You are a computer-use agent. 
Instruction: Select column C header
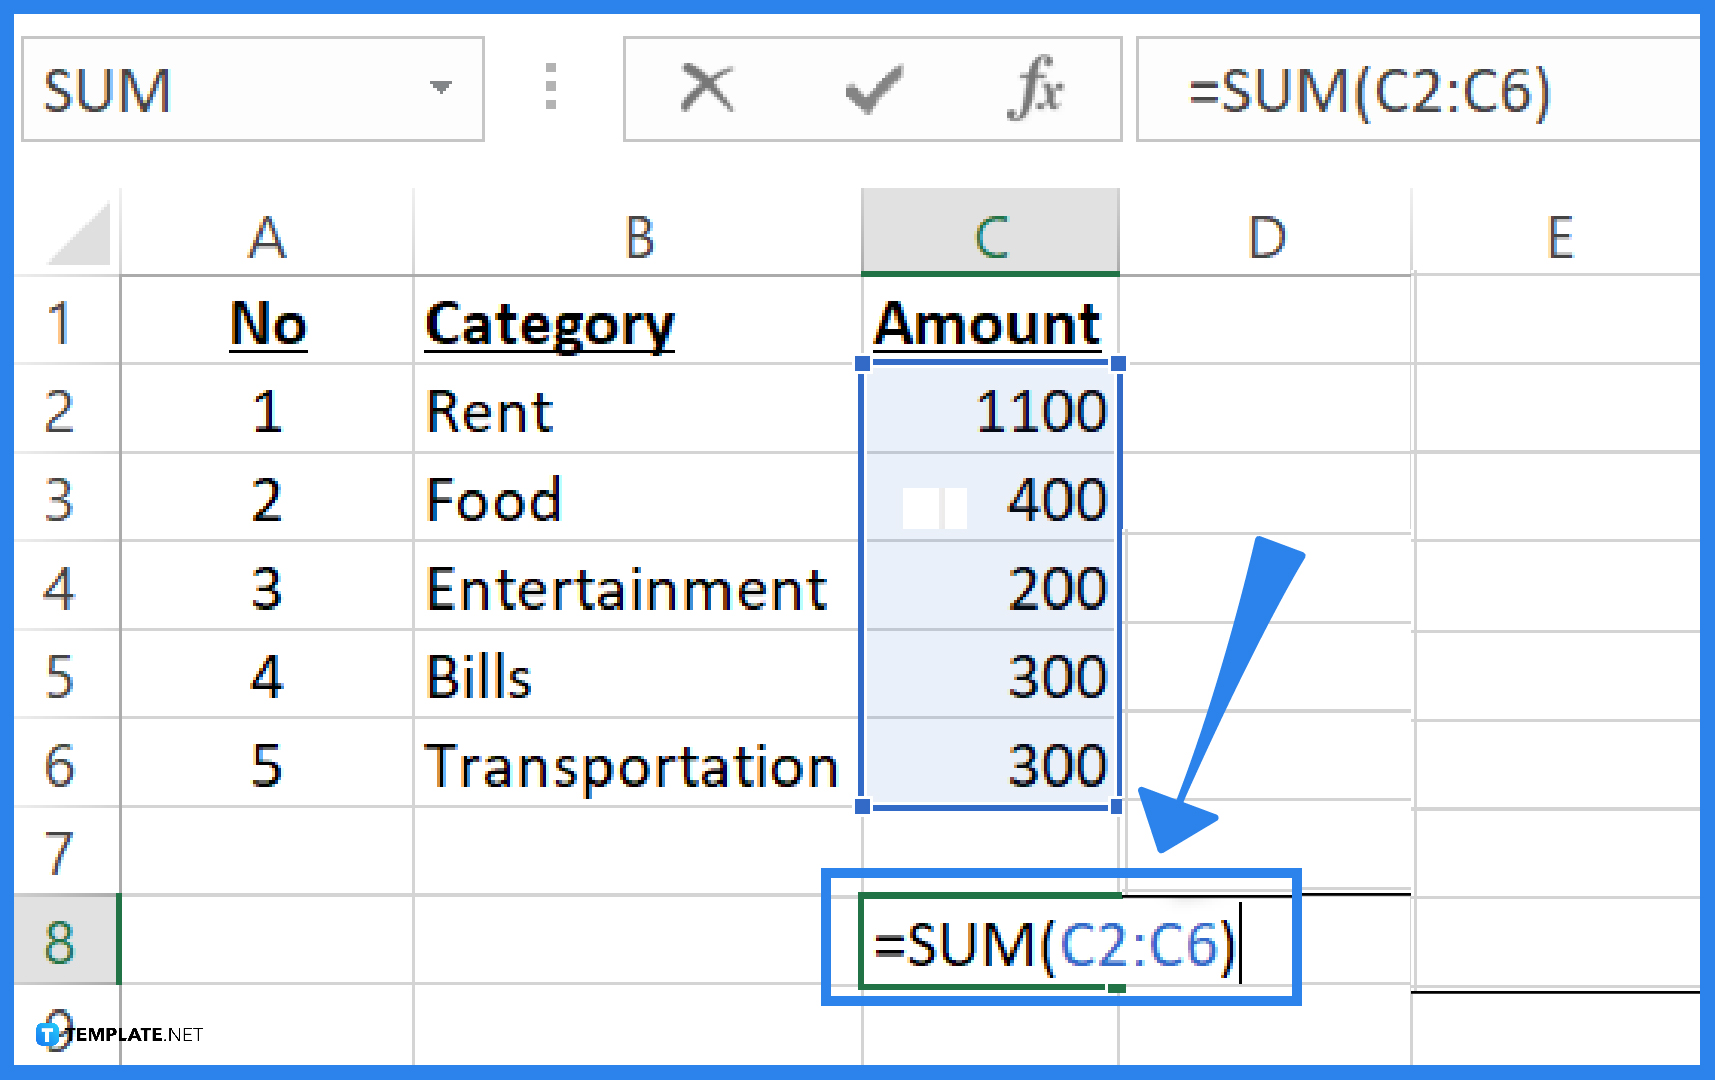990,232
